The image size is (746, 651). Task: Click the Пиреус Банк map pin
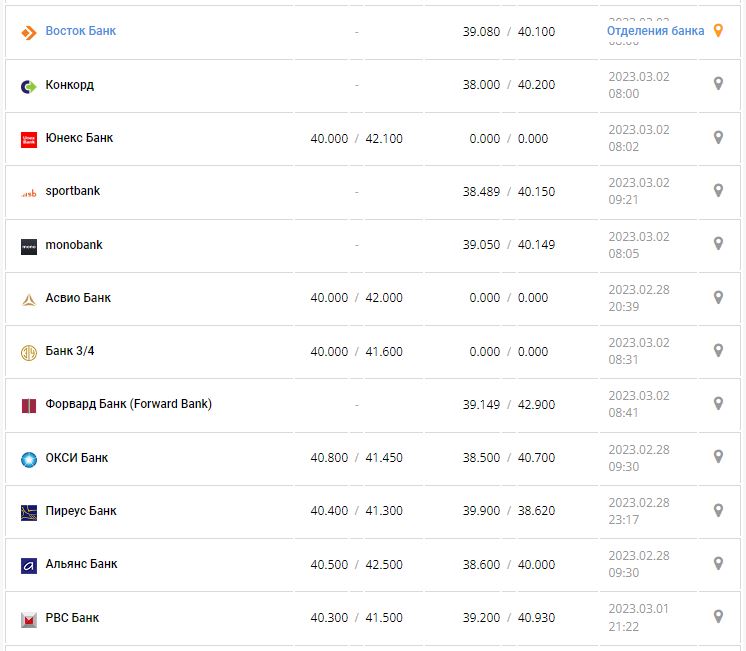click(717, 510)
